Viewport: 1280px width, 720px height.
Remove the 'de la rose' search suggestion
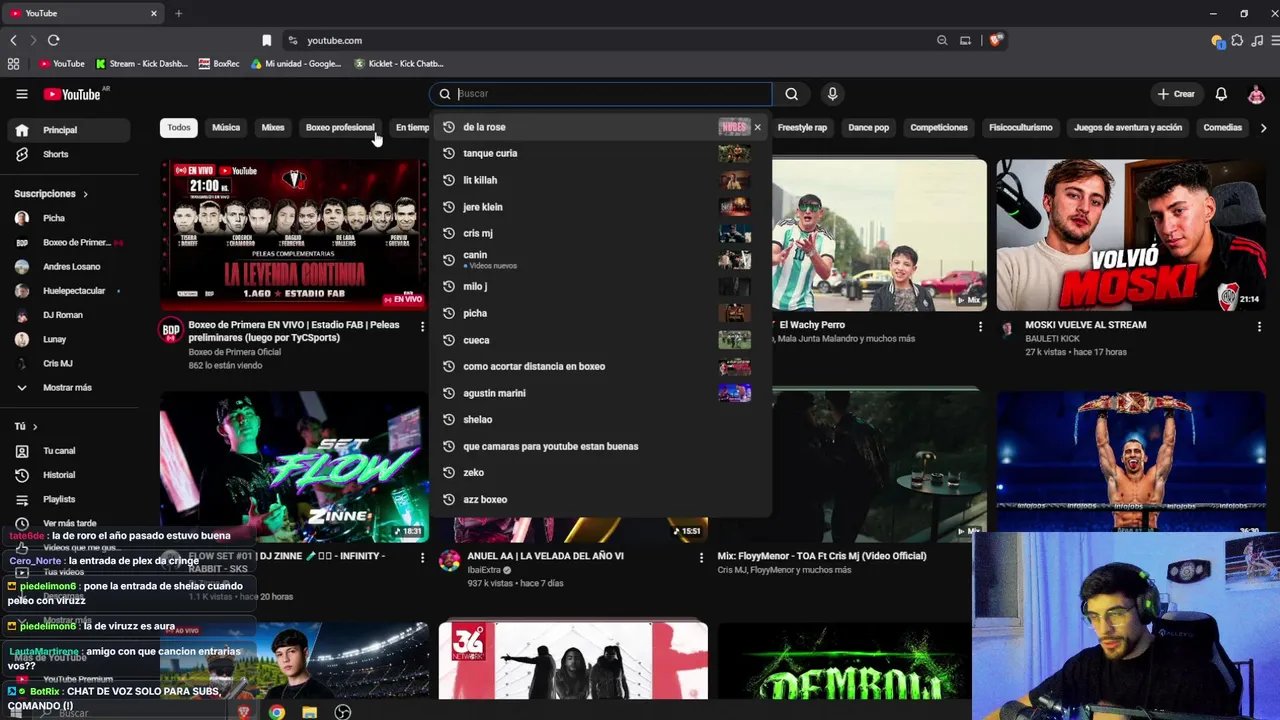(757, 127)
